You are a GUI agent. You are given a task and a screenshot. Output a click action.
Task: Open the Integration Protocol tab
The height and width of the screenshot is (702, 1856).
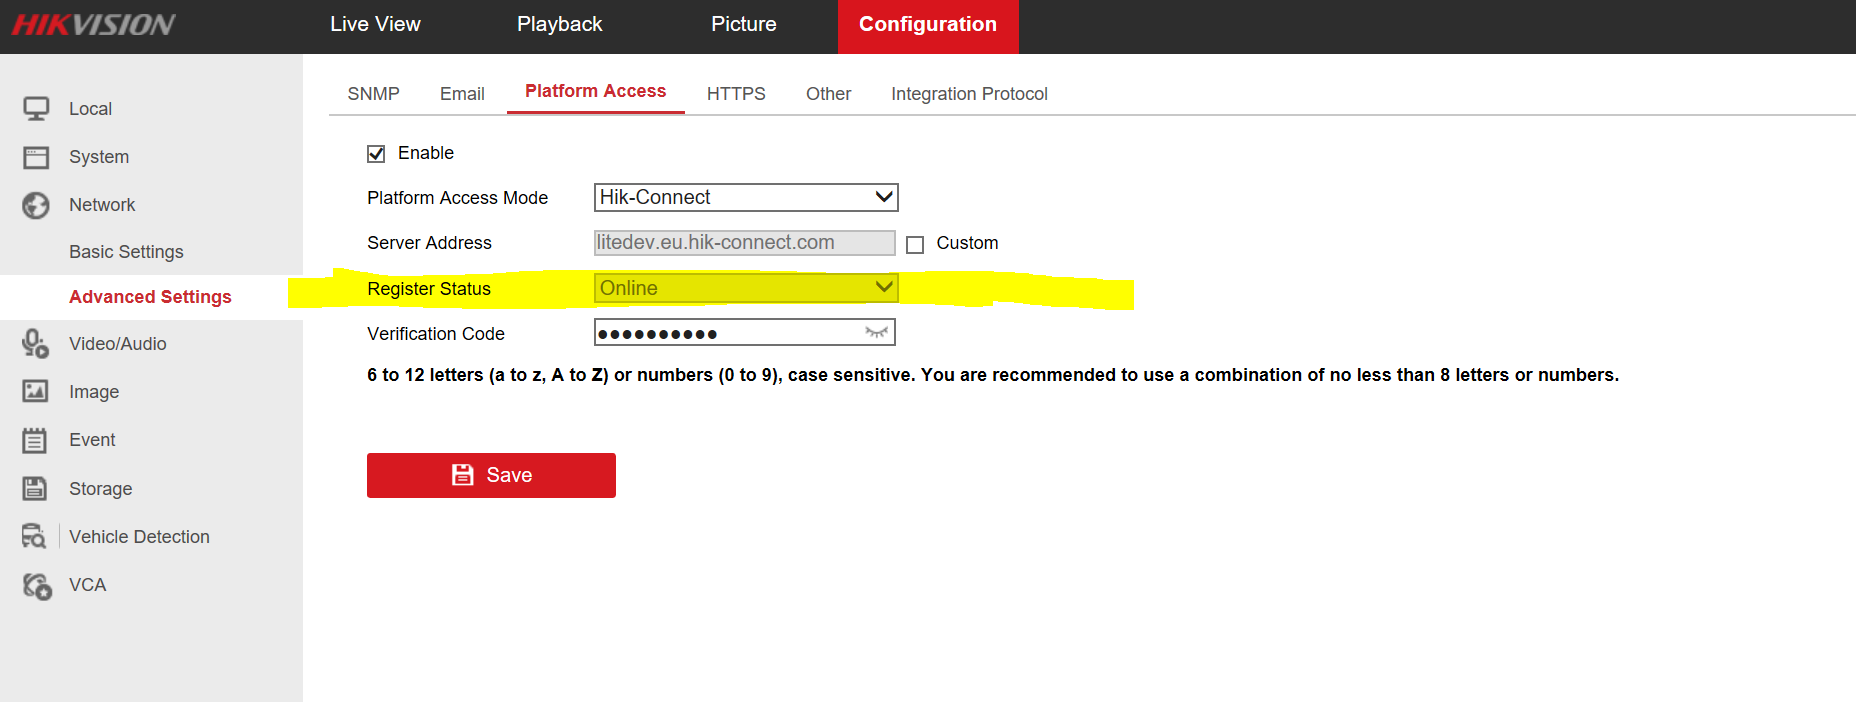click(x=969, y=94)
